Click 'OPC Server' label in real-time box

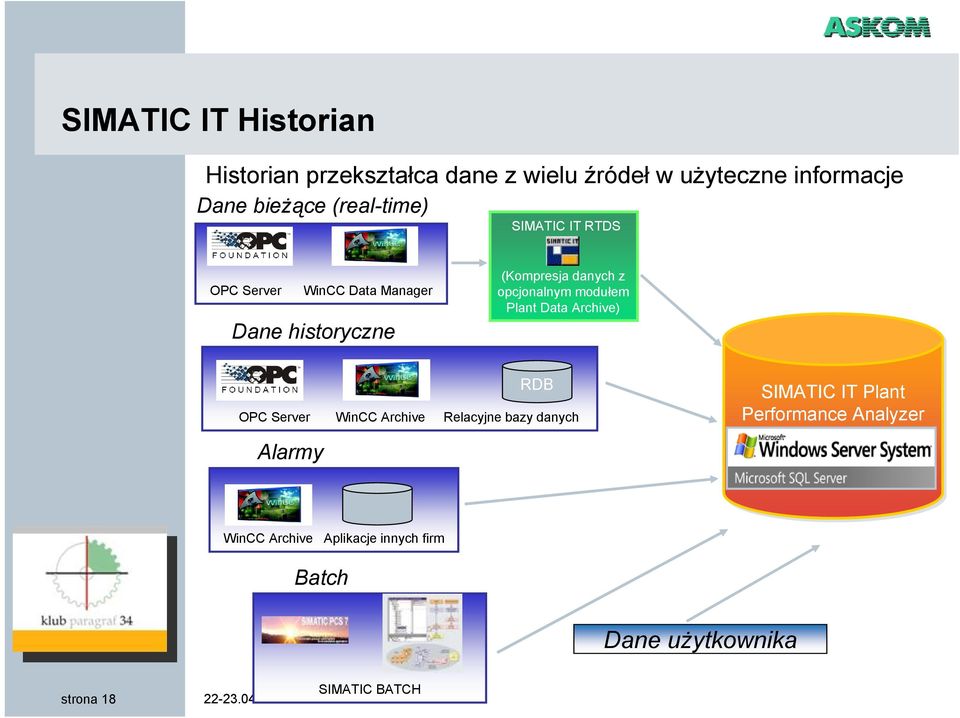pyautogui.click(x=246, y=290)
